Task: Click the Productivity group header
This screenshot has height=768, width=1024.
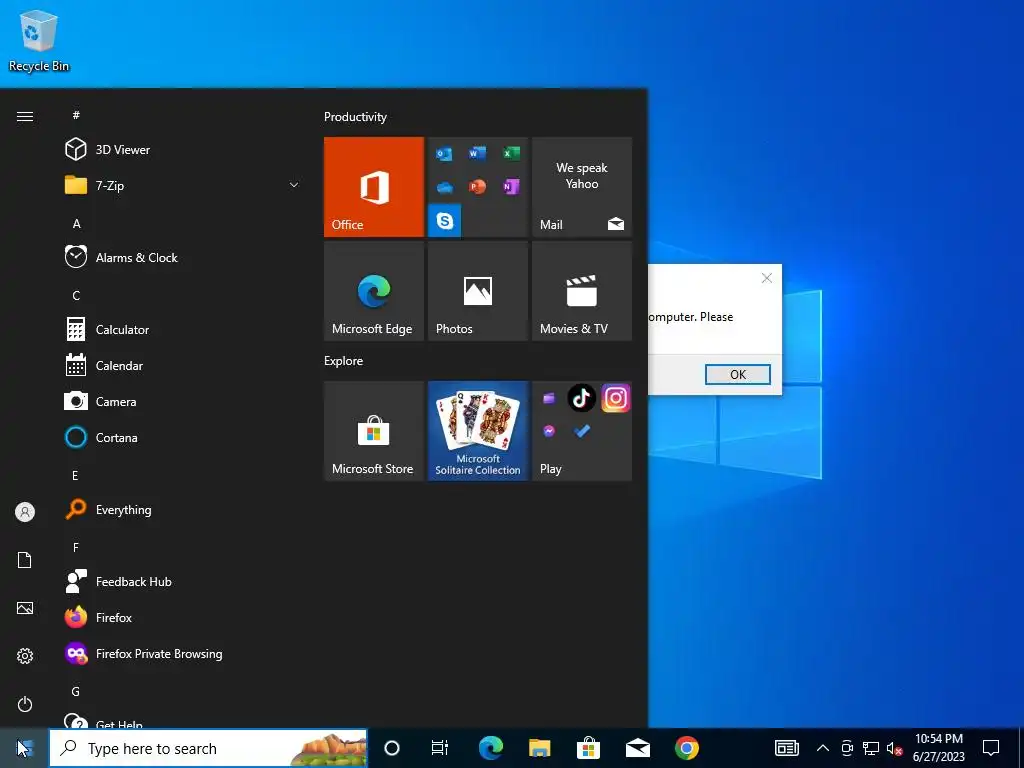Action: click(x=355, y=117)
